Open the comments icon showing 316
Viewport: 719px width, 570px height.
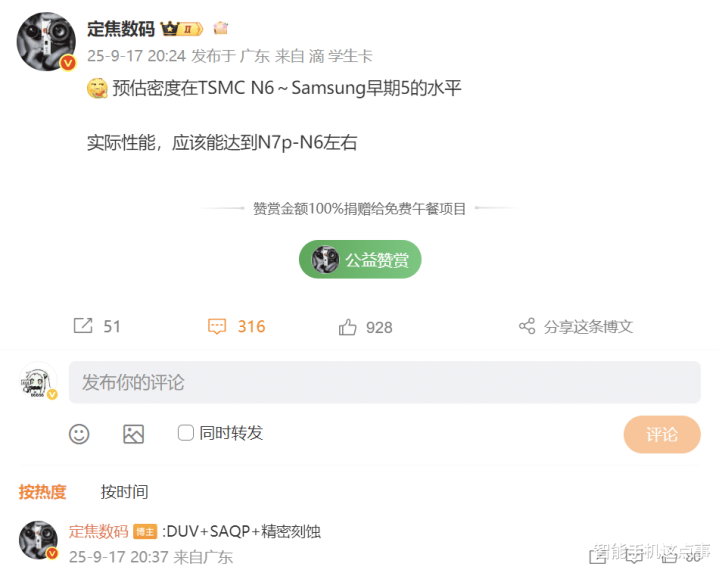(217, 326)
